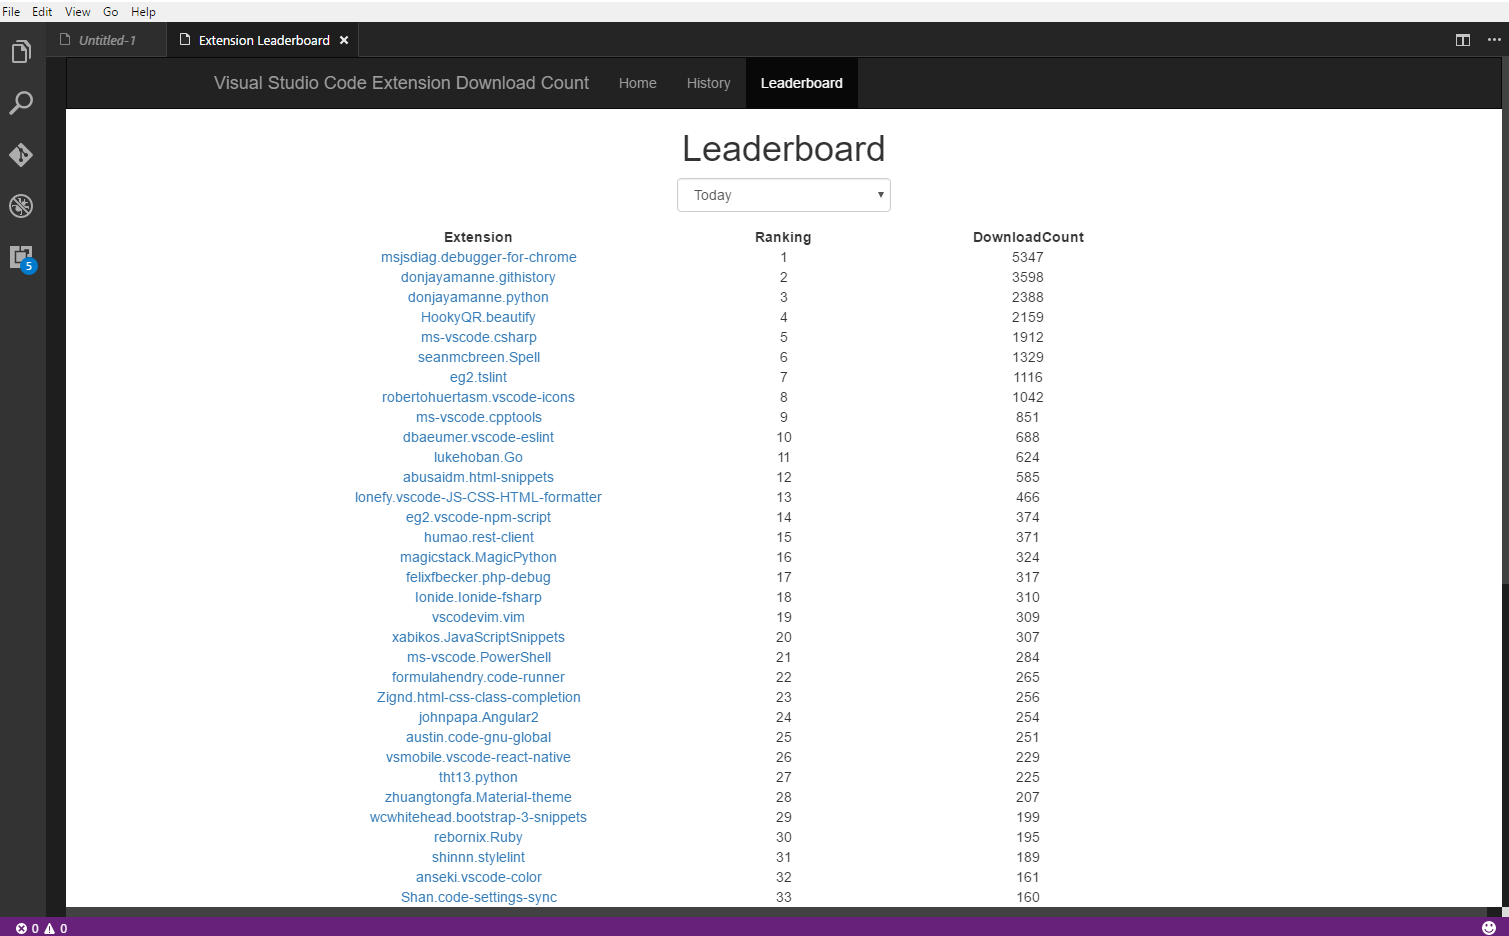Open xabikos.JavaScriptSnippets link

tap(478, 637)
